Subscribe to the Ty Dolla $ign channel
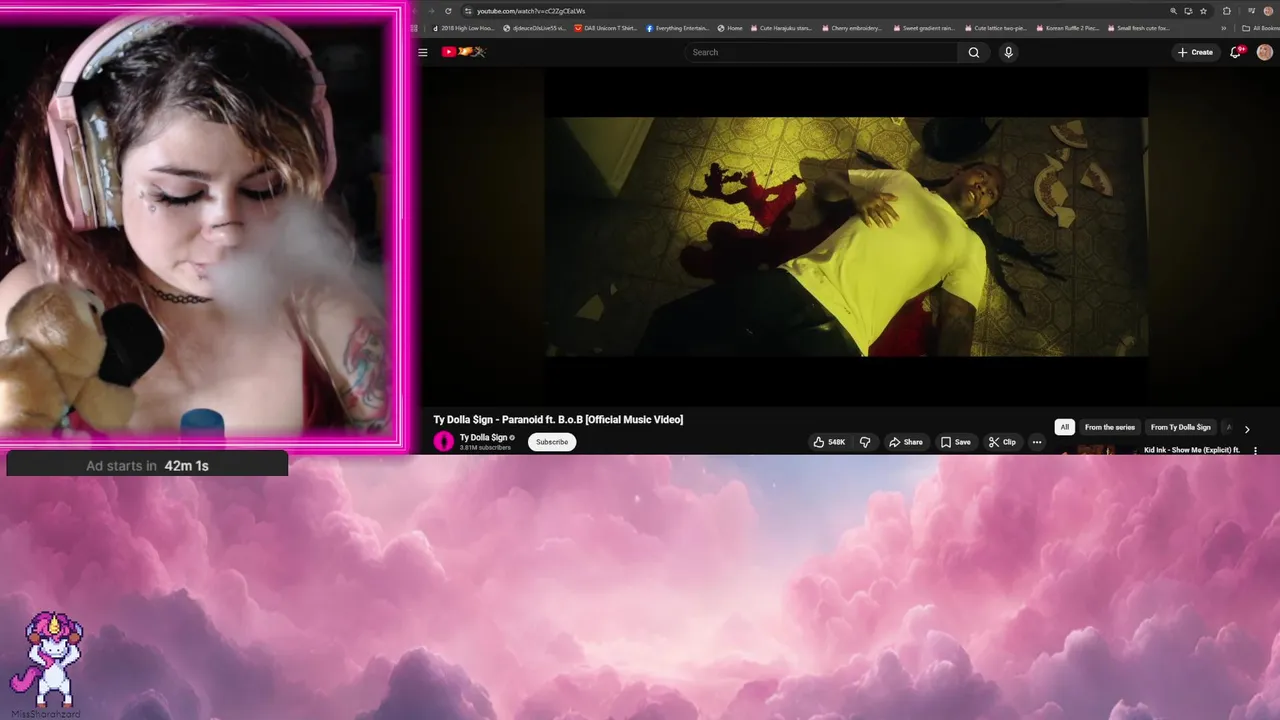 551,442
